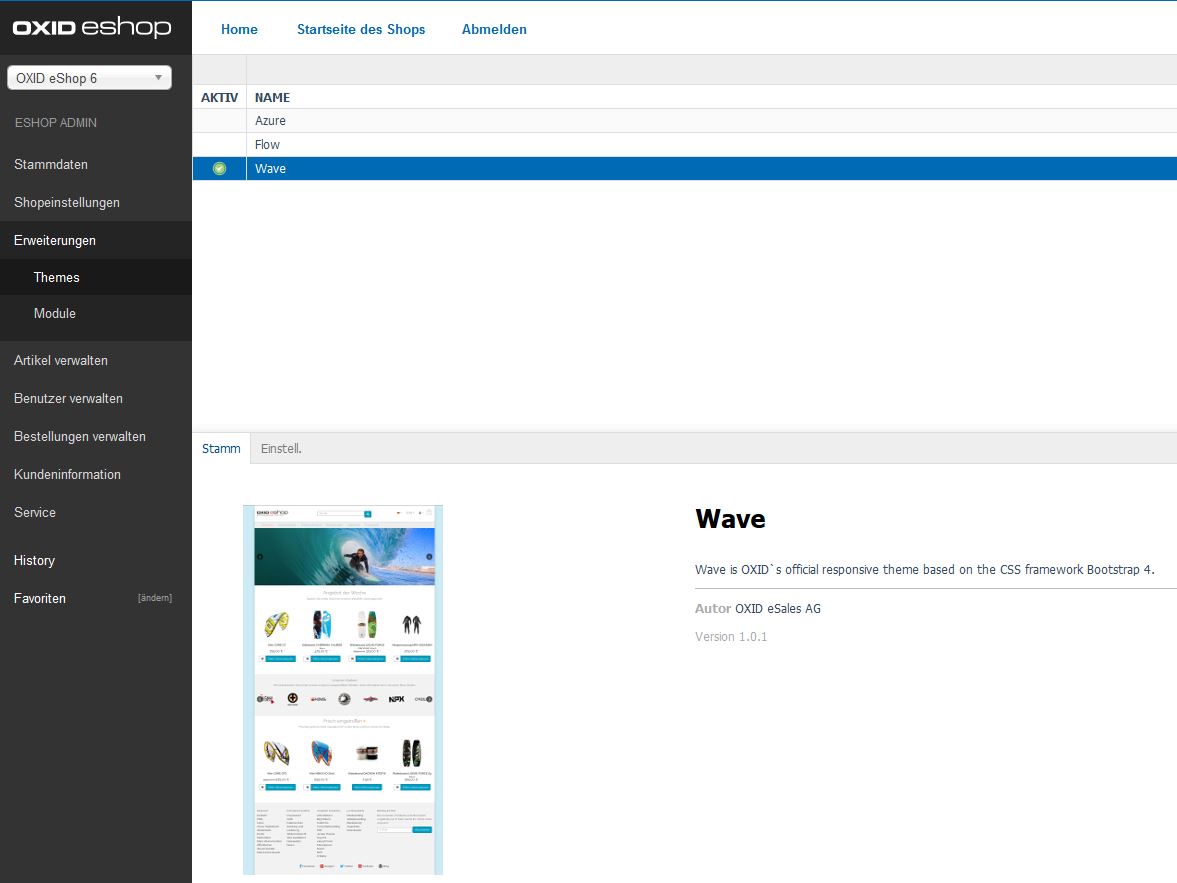Log out via Abmelden link

(x=494, y=29)
